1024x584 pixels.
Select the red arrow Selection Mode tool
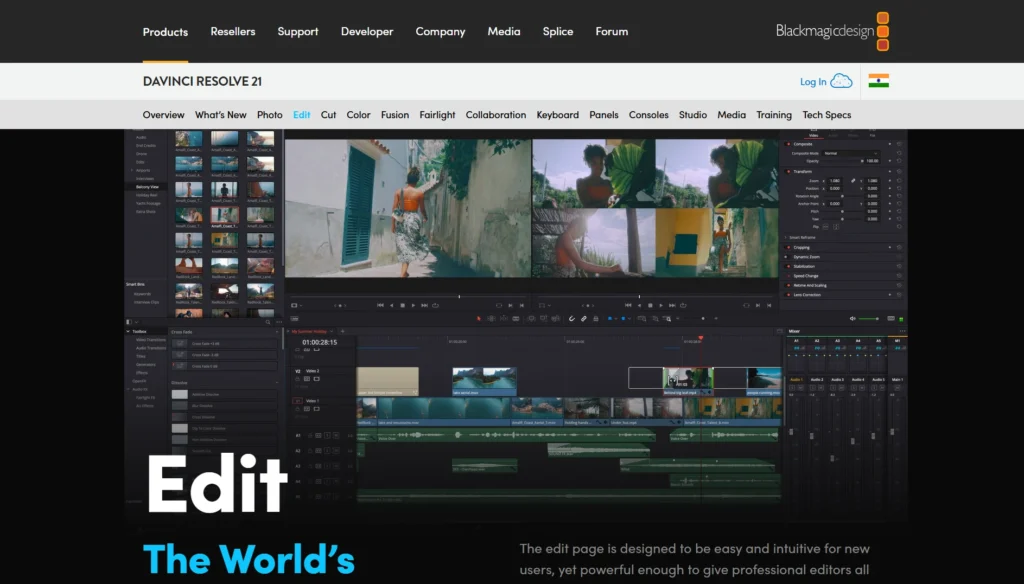(x=479, y=319)
